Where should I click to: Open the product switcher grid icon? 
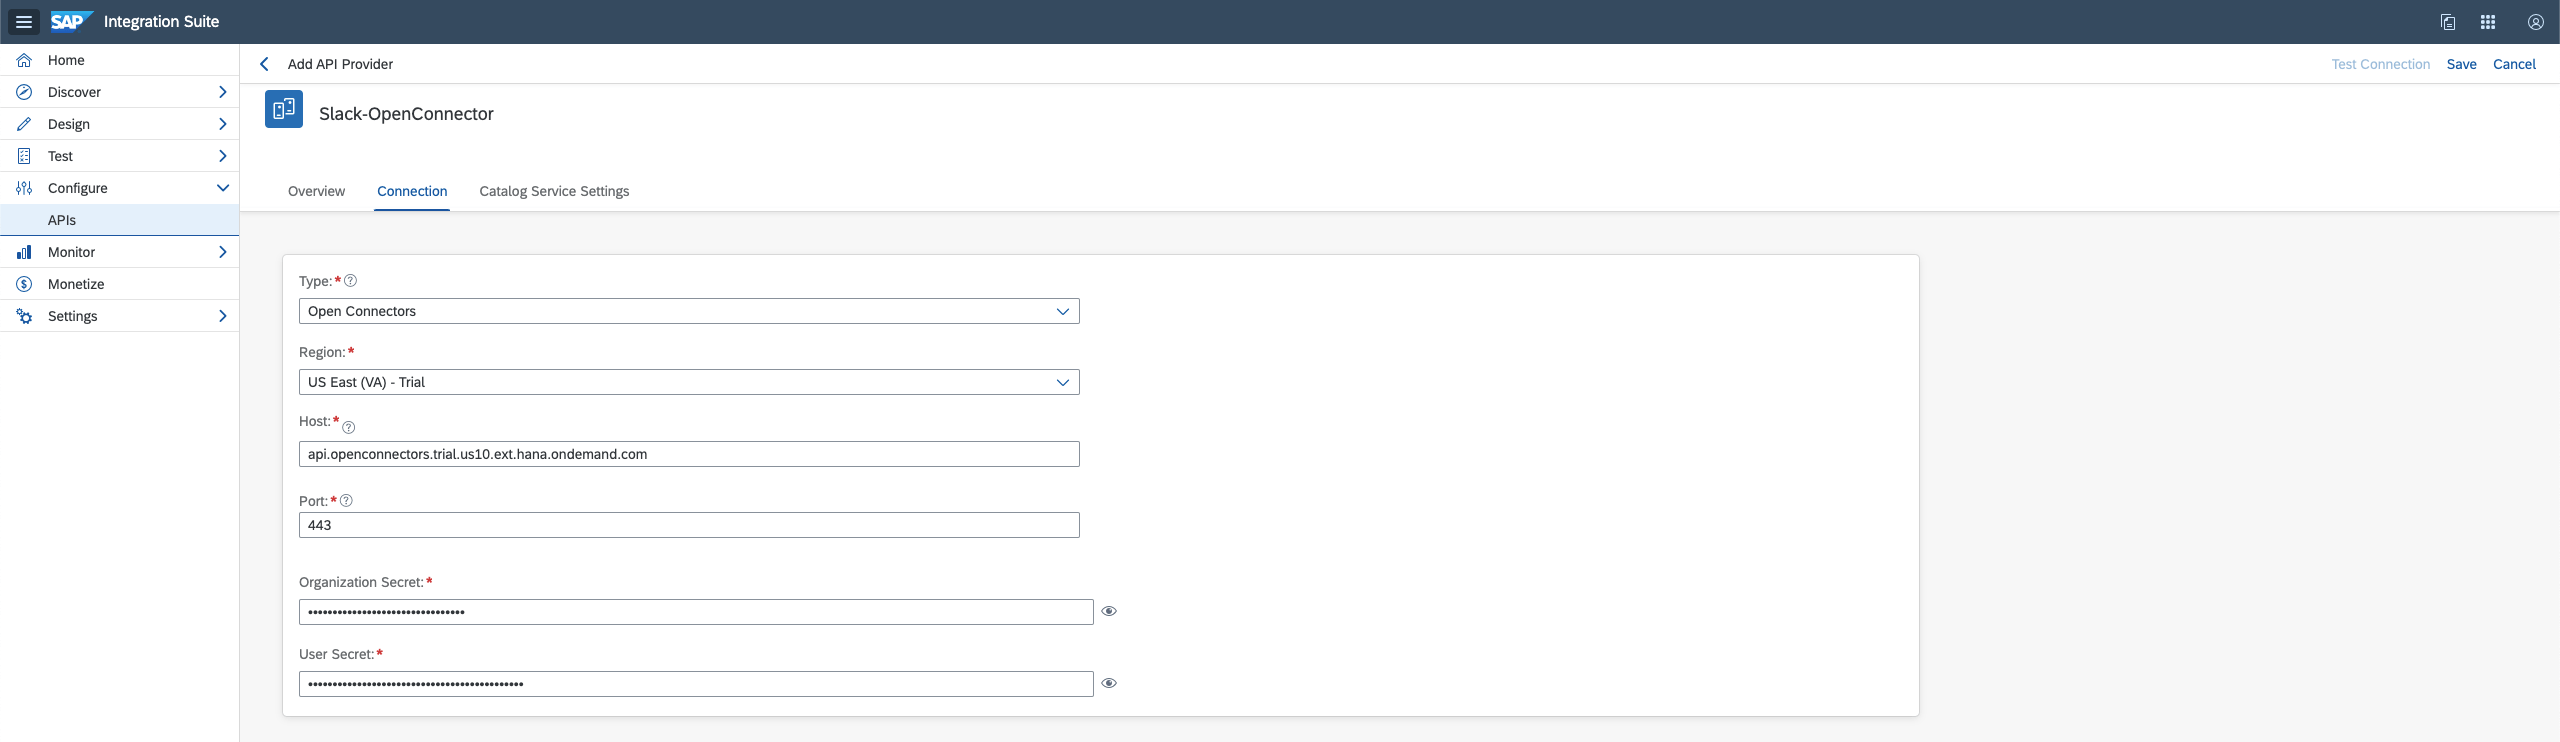coord(2488,22)
